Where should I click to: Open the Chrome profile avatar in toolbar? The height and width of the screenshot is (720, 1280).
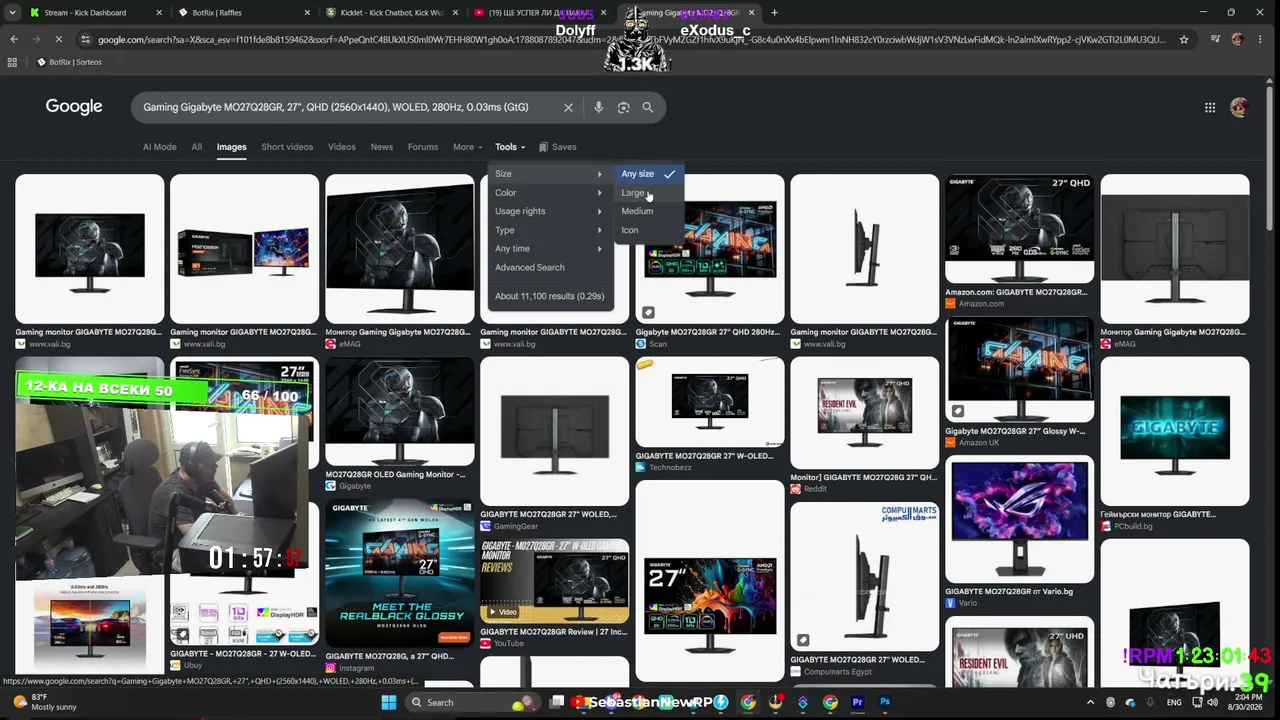pyautogui.click(x=1237, y=39)
